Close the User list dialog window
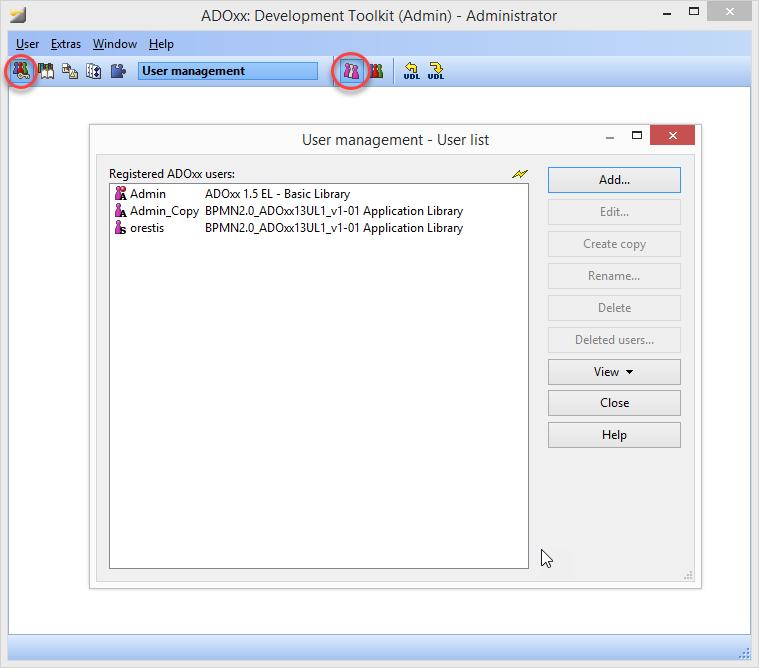This screenshot has height=668, width=759. [x=672, y=136]
